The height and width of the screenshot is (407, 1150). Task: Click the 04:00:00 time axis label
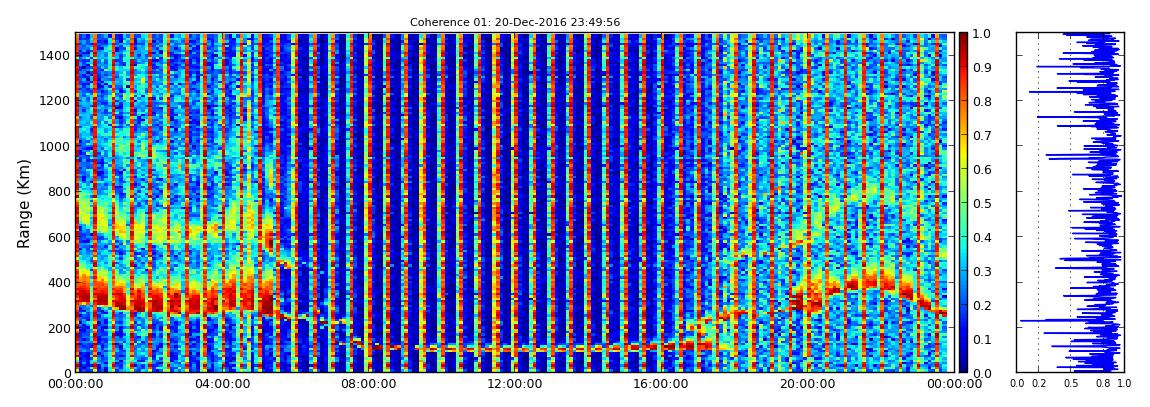pos(220,384)
